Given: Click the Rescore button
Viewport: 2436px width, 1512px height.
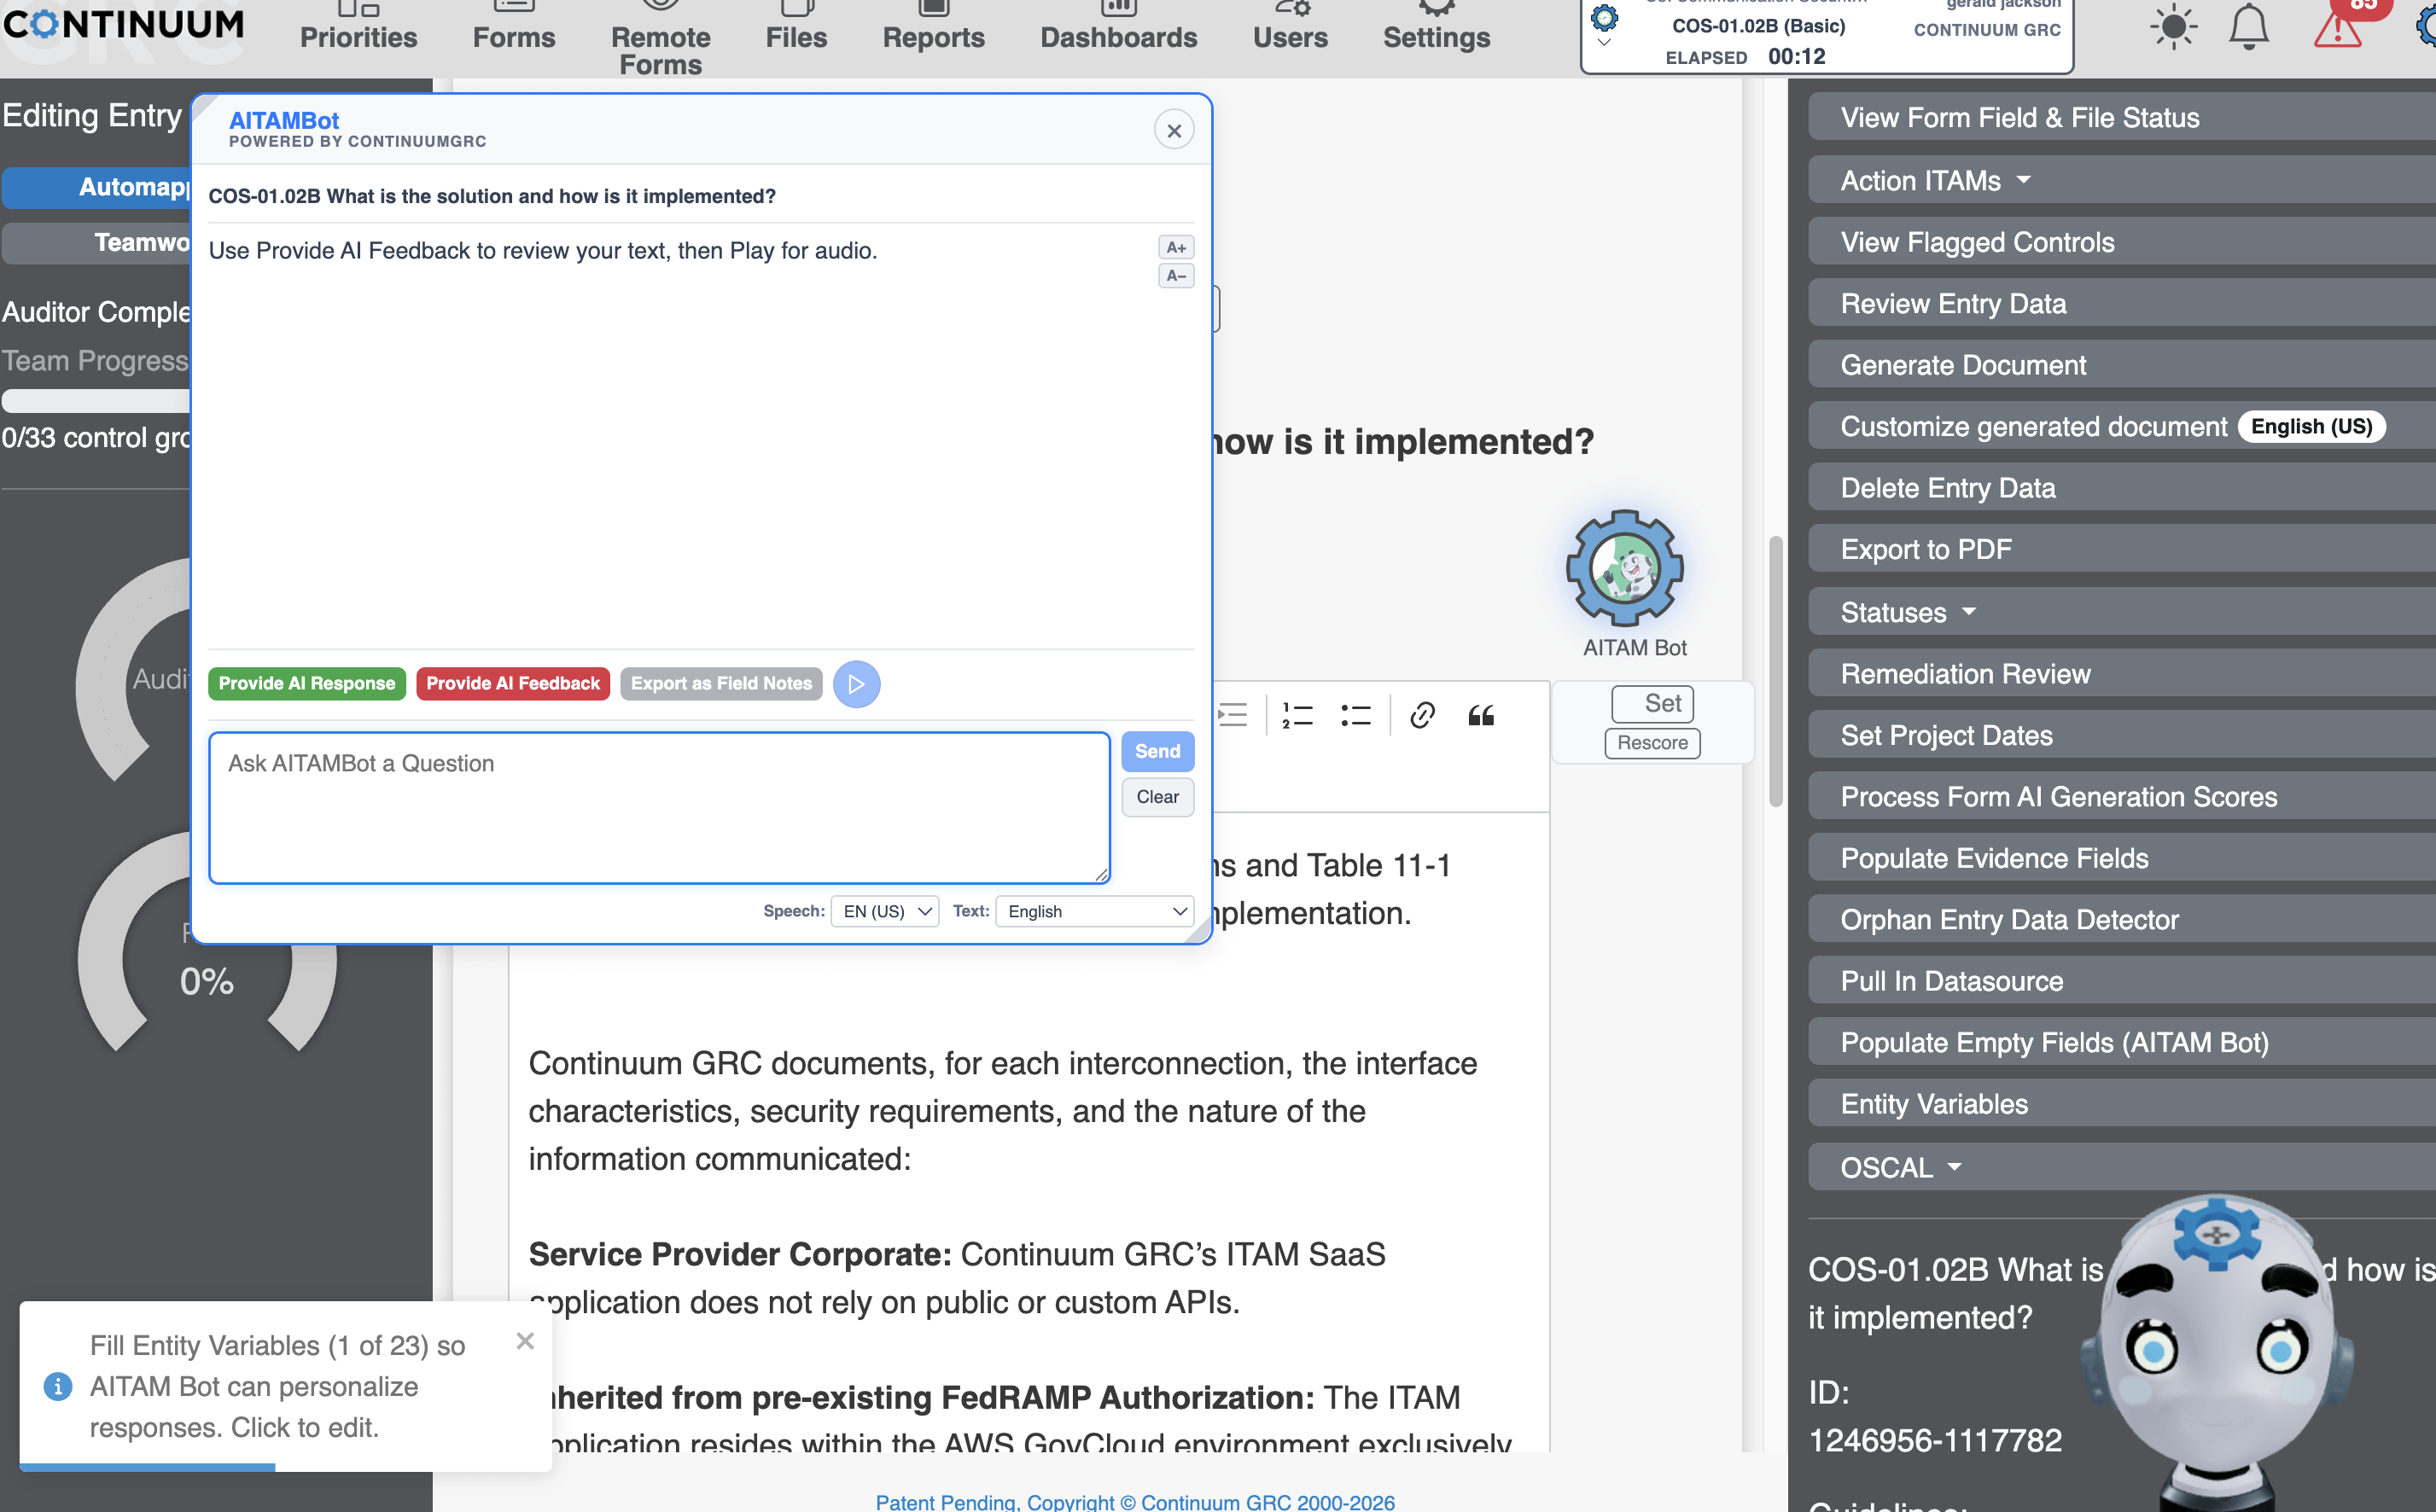Looking at the screenshot, I should click(1652, 743).
